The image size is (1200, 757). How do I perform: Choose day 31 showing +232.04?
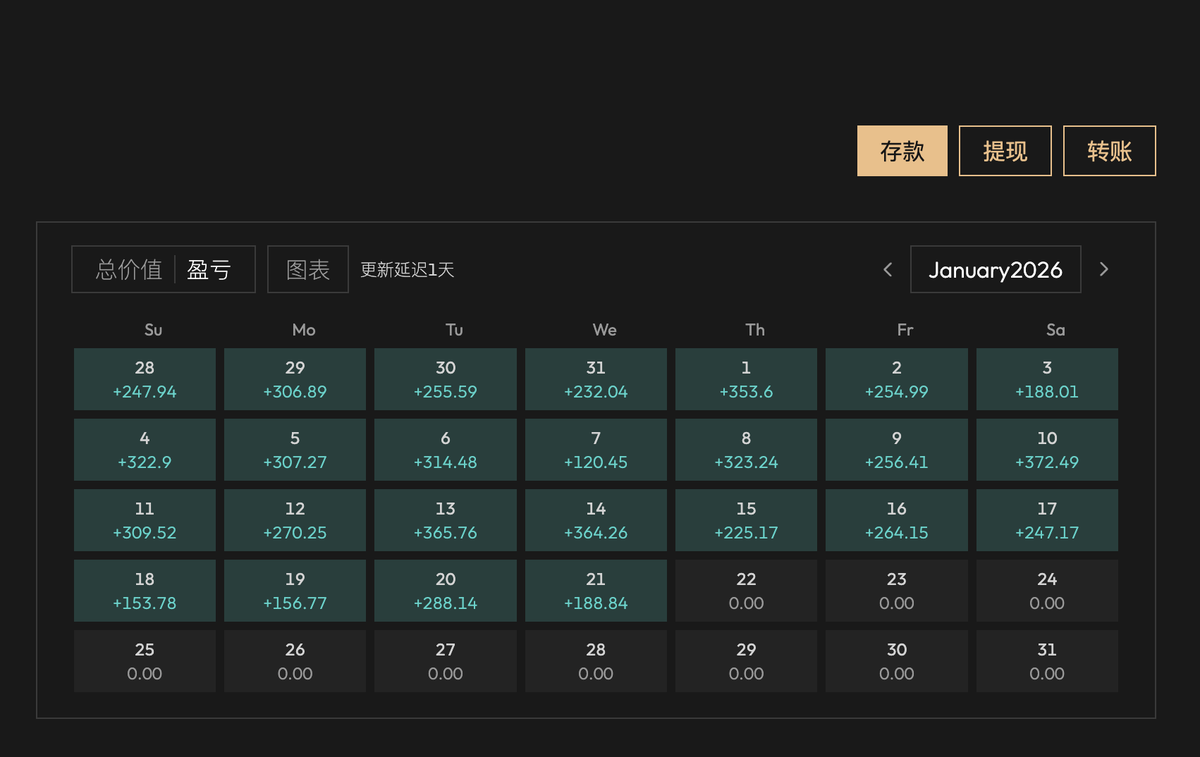click(596, 379)
